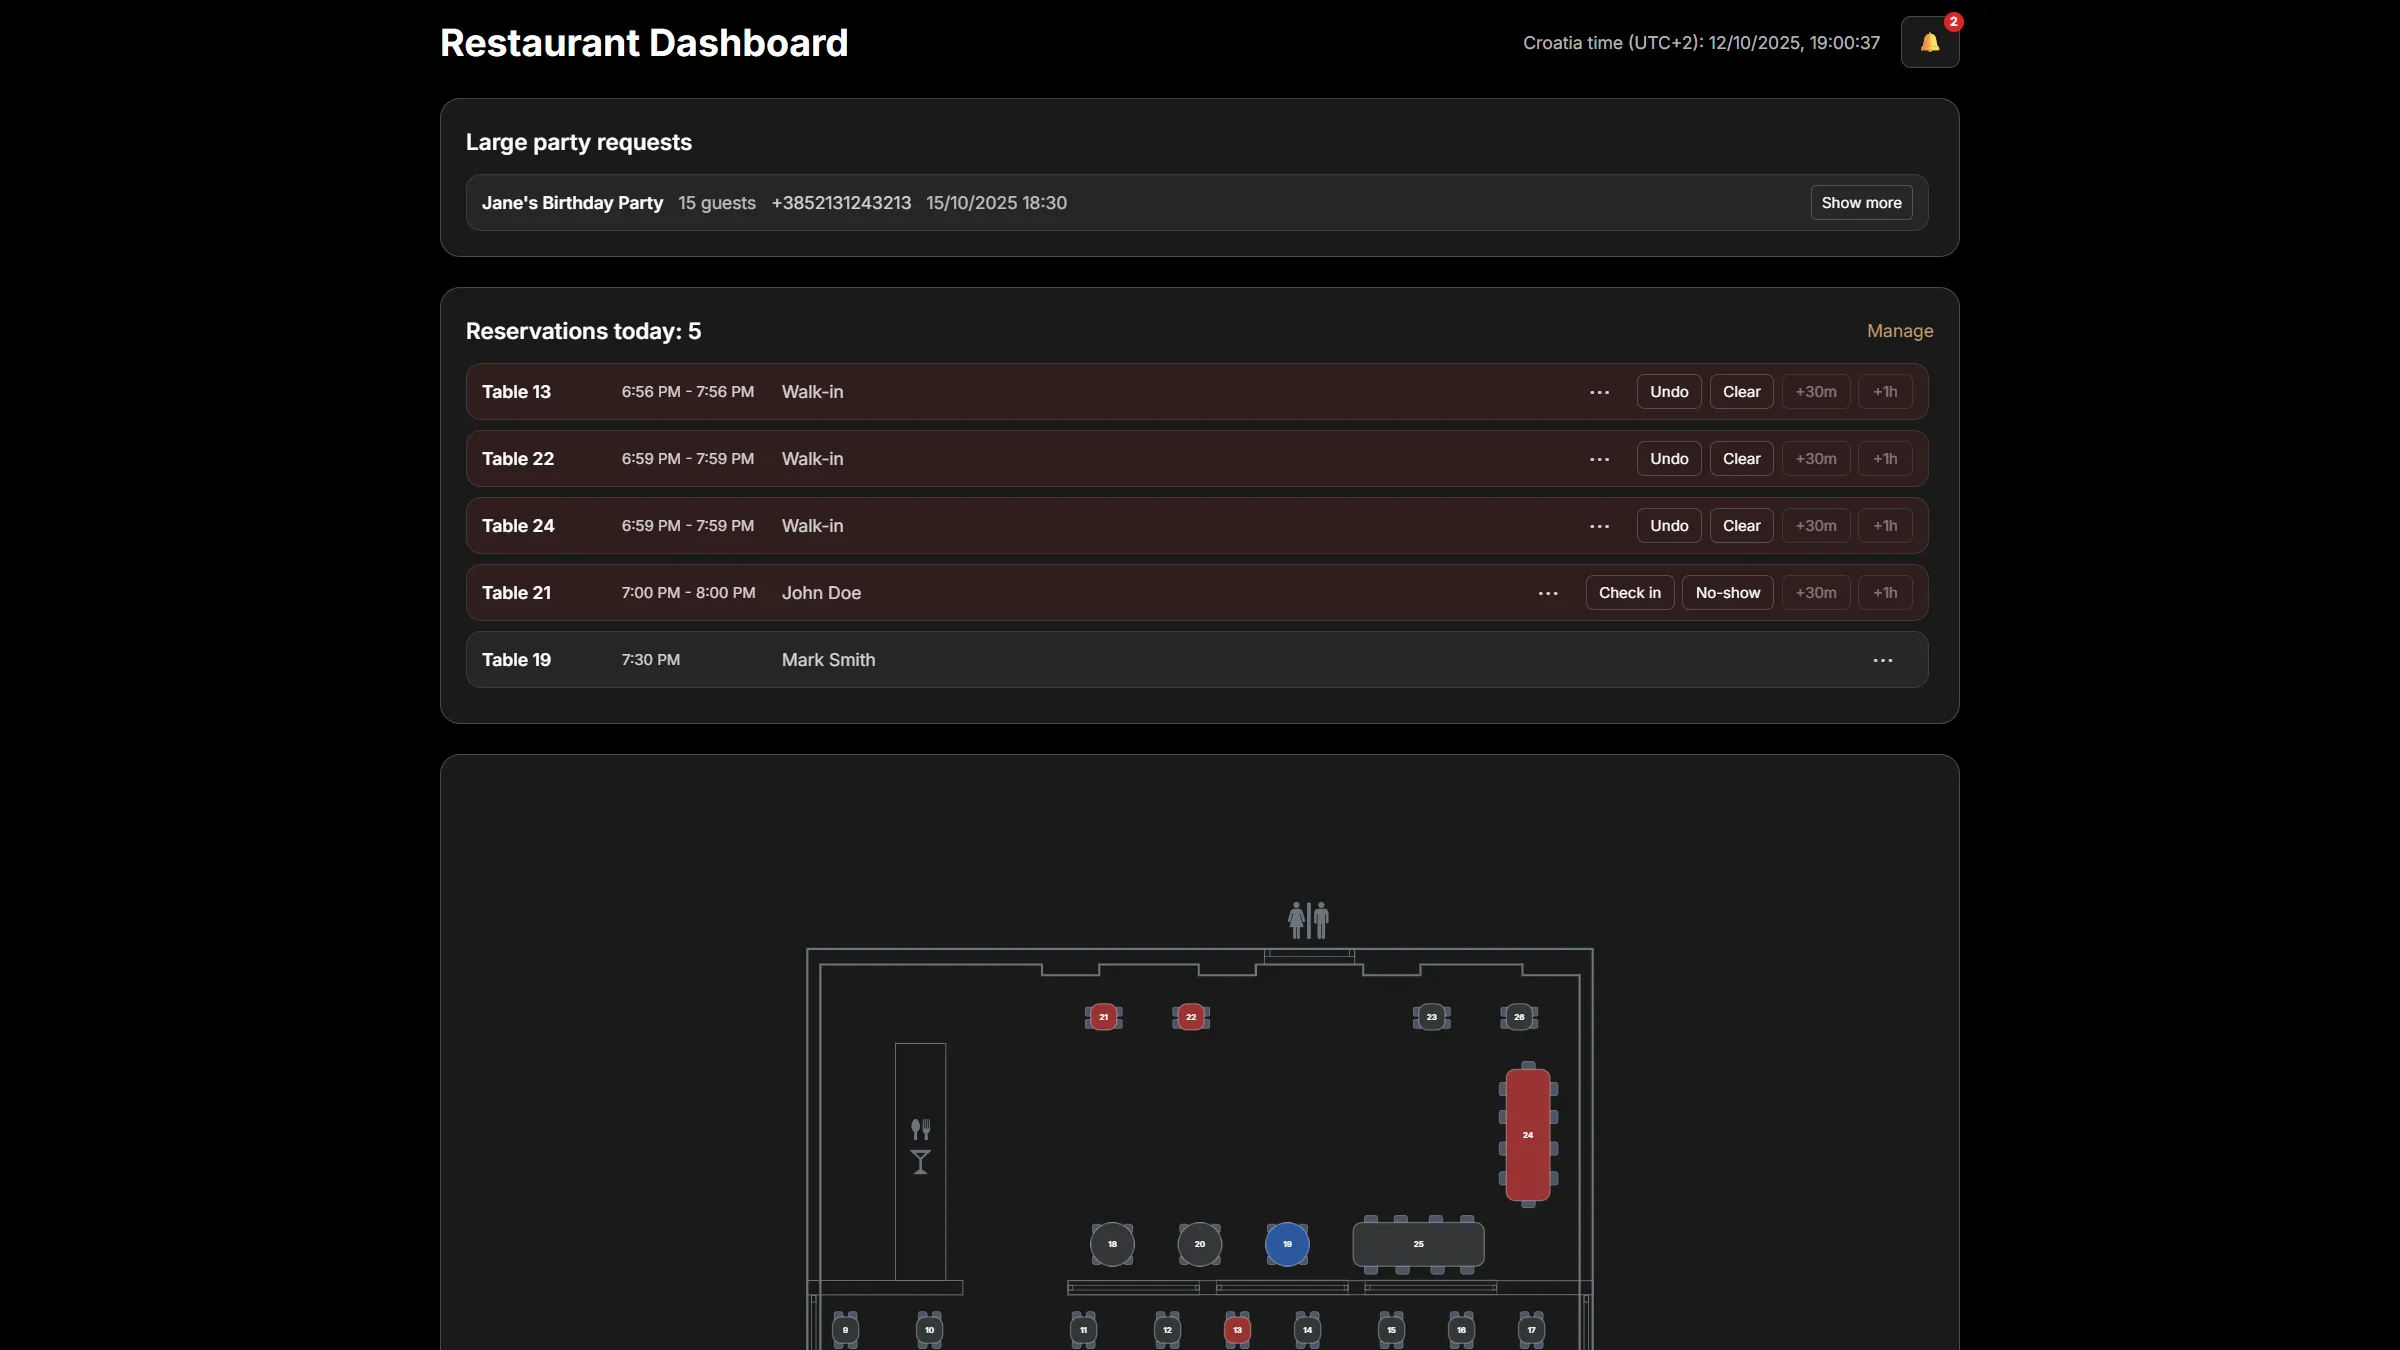Extend Table 13 by +30m
This screenshot has height=1350, width=2400.
point(1815,392)
